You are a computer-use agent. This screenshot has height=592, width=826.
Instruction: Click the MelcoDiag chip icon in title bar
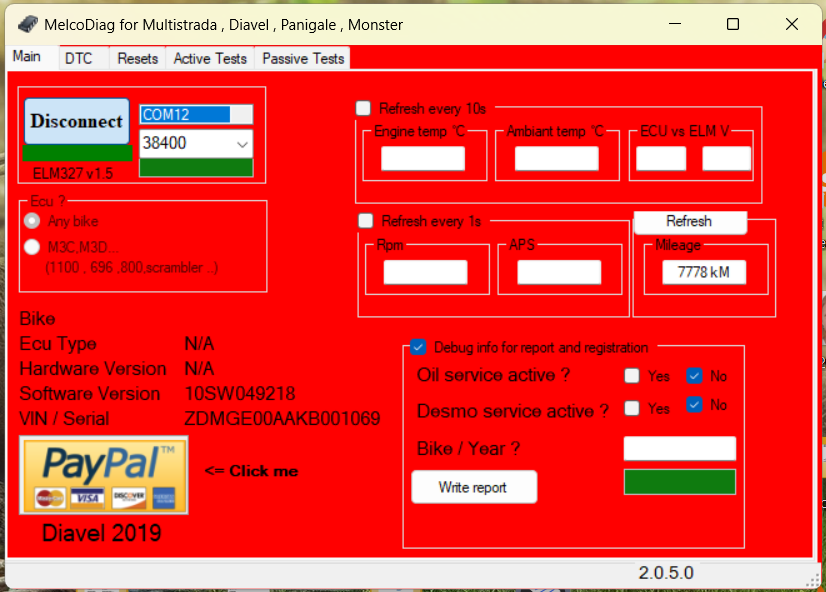28,24
